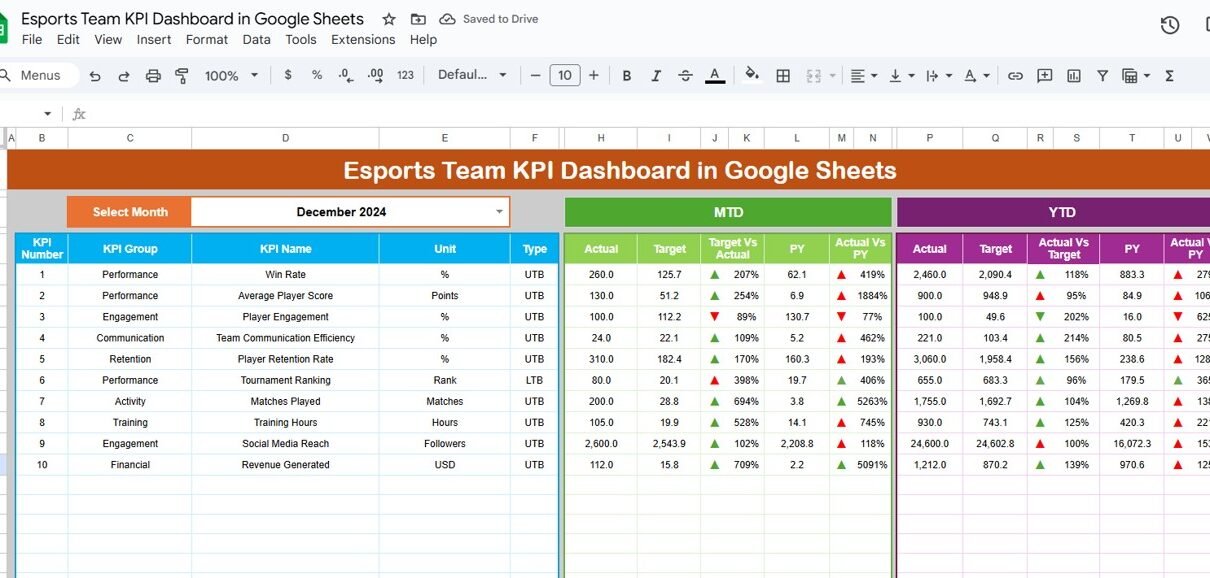Open the Format menu
The width and height of the screenshot is (1210, 578).
click(207, 40)
